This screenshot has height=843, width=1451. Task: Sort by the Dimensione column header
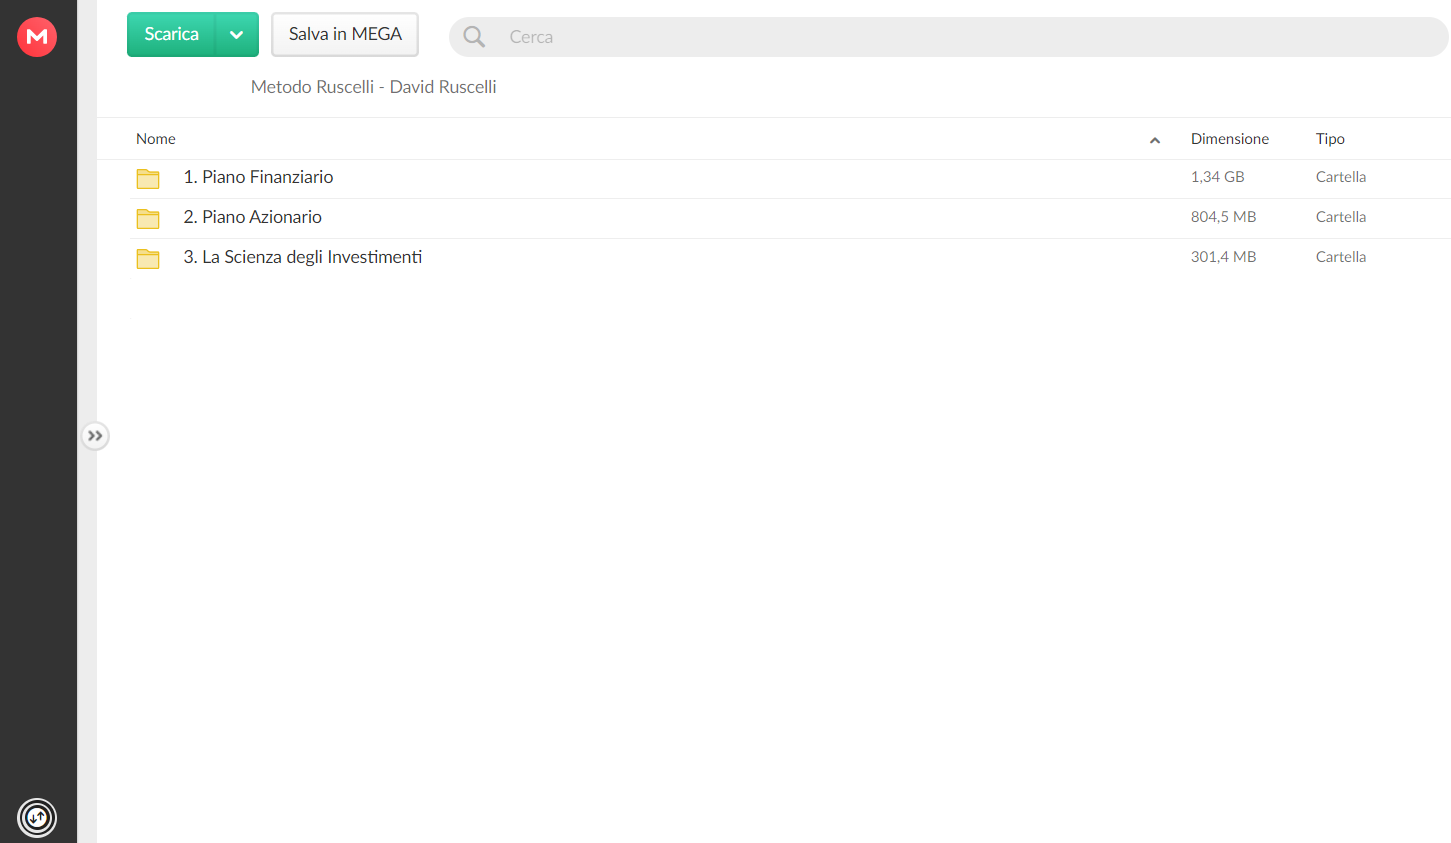pos(1230,139)
